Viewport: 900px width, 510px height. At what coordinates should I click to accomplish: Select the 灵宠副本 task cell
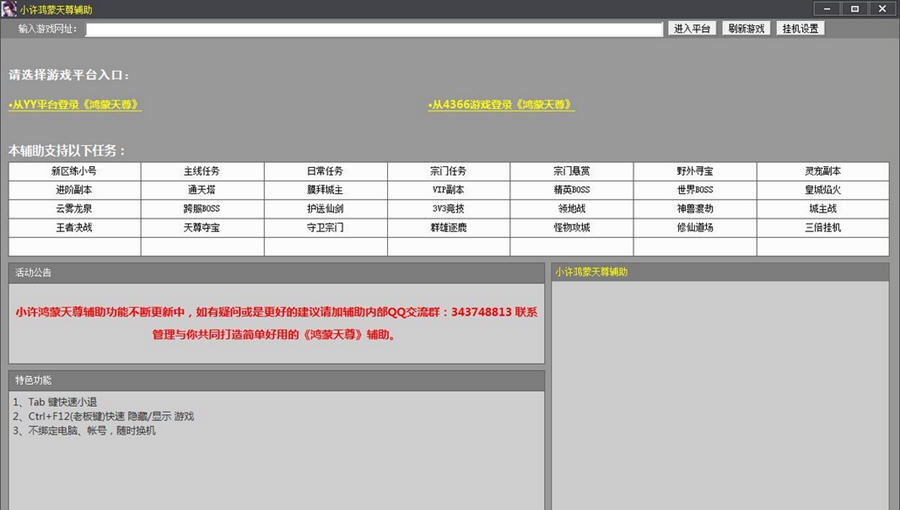point(823,171)
